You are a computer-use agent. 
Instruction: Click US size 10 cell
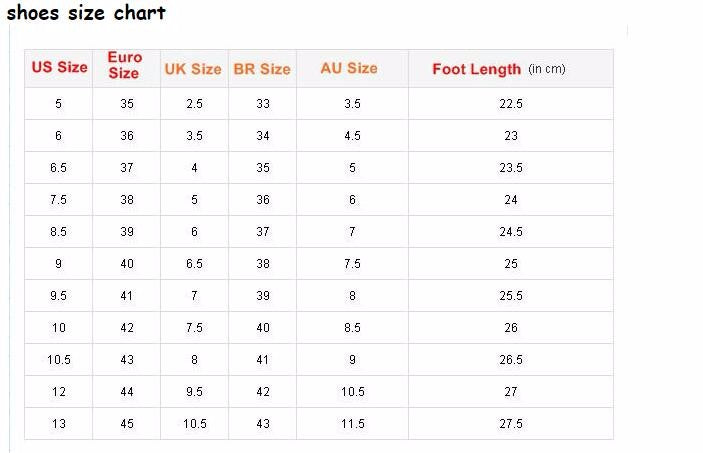59,328
